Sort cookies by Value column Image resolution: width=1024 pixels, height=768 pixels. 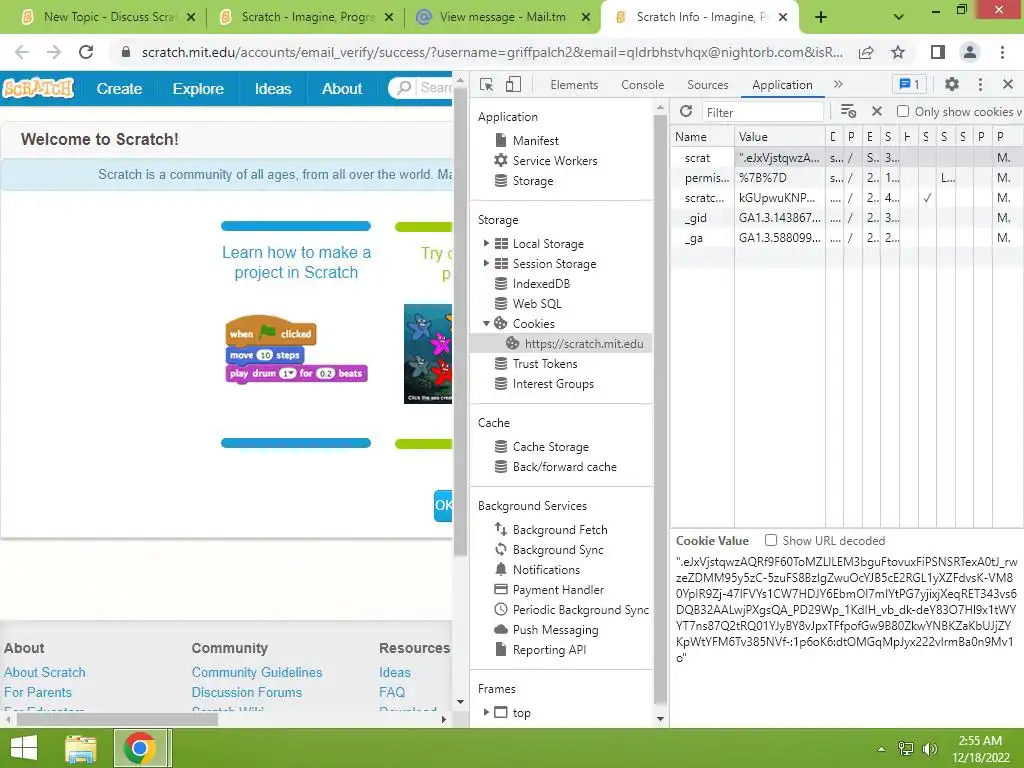pos(779,136)
